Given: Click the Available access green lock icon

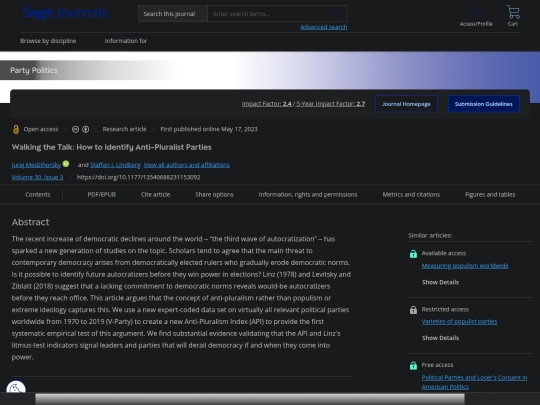Looking at the screenshot, I should [413, 254].
